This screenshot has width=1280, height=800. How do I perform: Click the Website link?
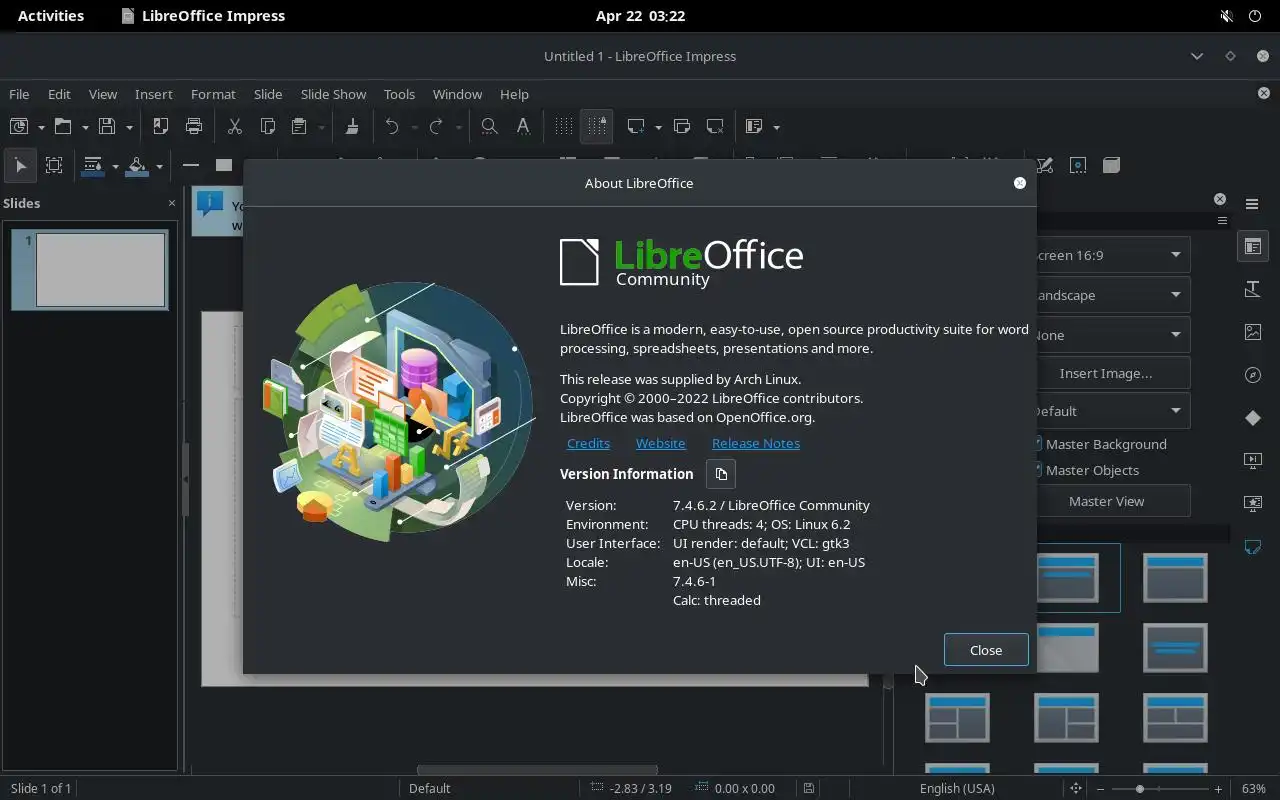point(661,443)
